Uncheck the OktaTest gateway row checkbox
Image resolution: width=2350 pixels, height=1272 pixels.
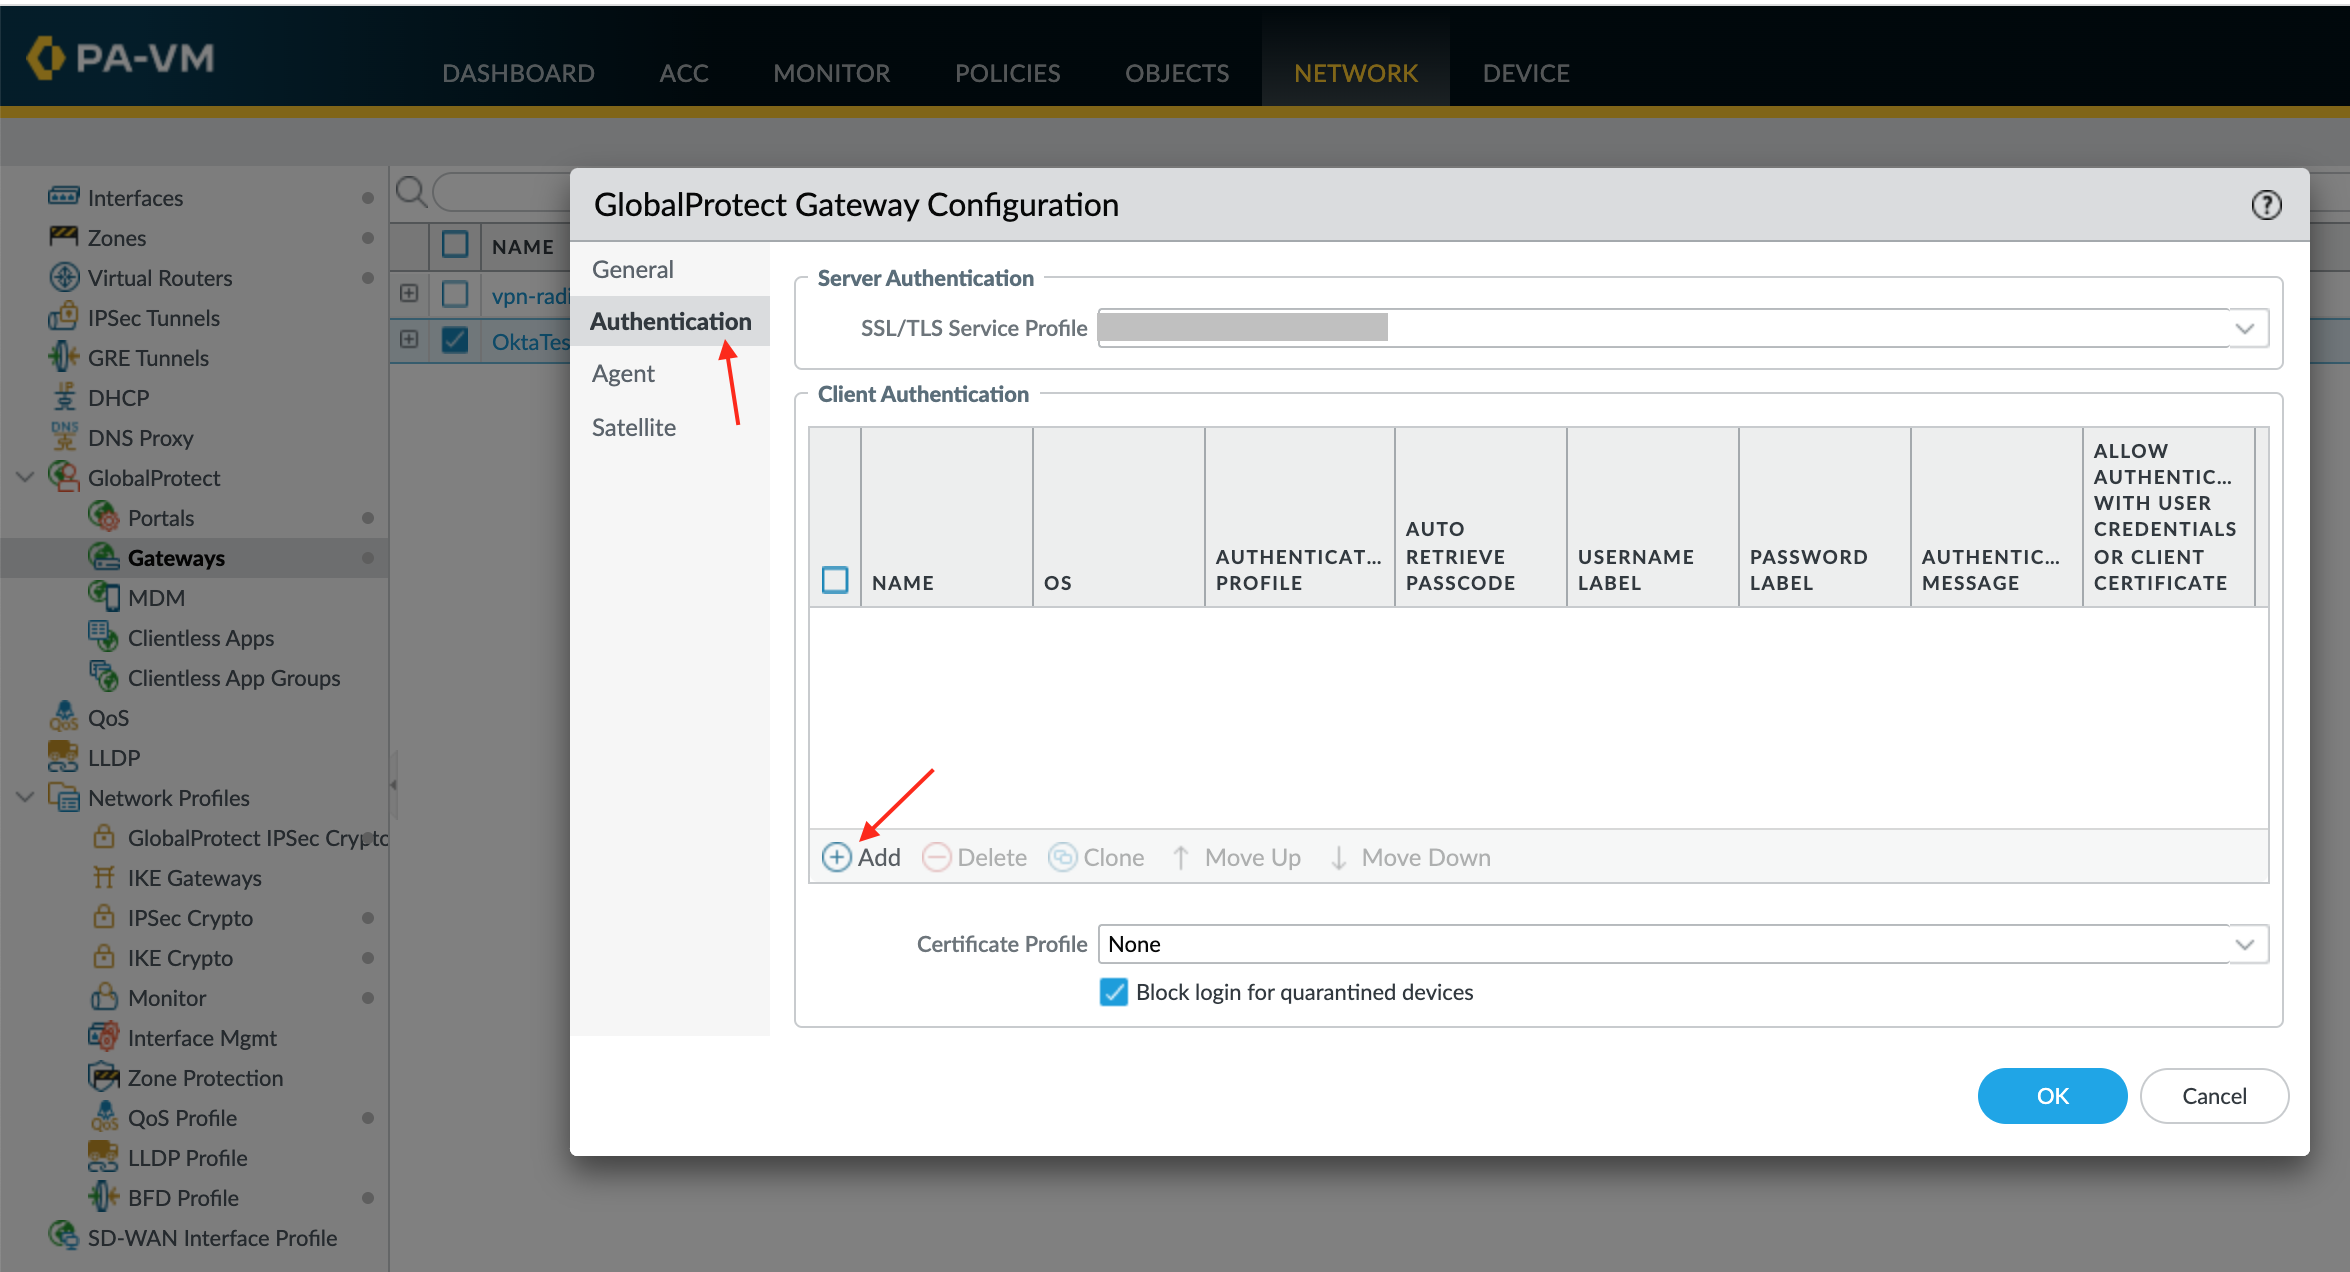pyautogui.click(x=455, y=340)
